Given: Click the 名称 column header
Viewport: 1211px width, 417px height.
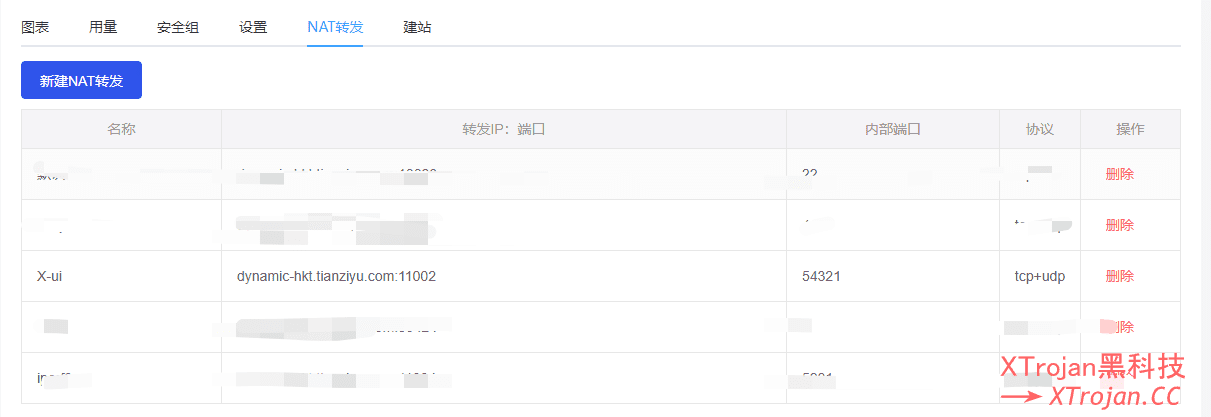Looking at the screenshot, I should (121, 129).
